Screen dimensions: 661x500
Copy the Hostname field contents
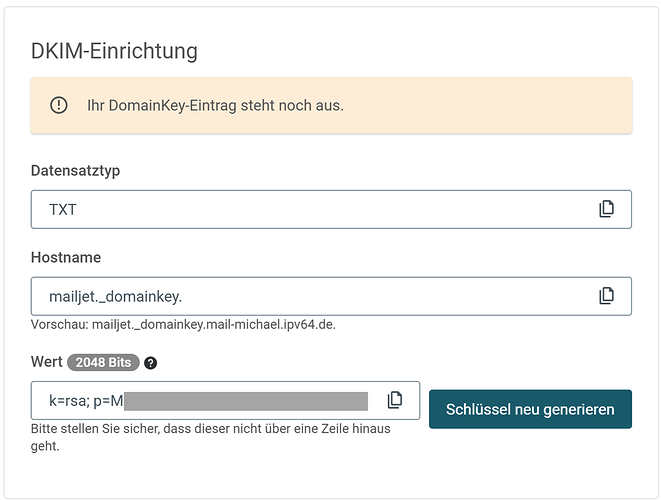(x=606, y=296)
